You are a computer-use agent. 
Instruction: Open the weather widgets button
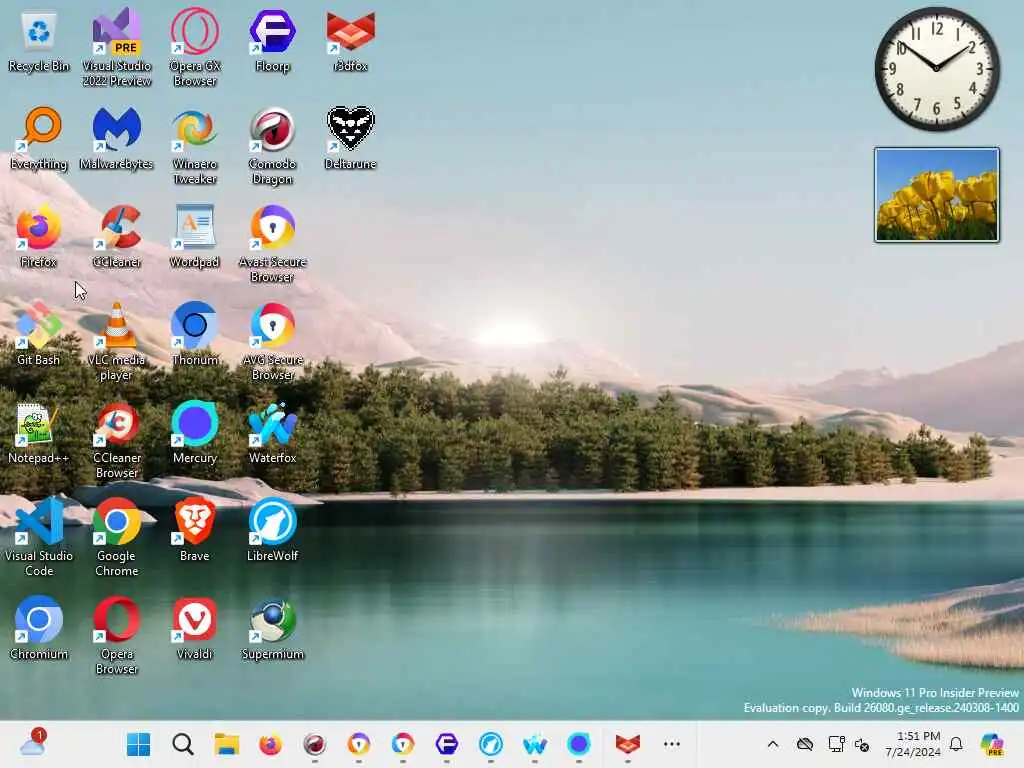click(32, 743)
